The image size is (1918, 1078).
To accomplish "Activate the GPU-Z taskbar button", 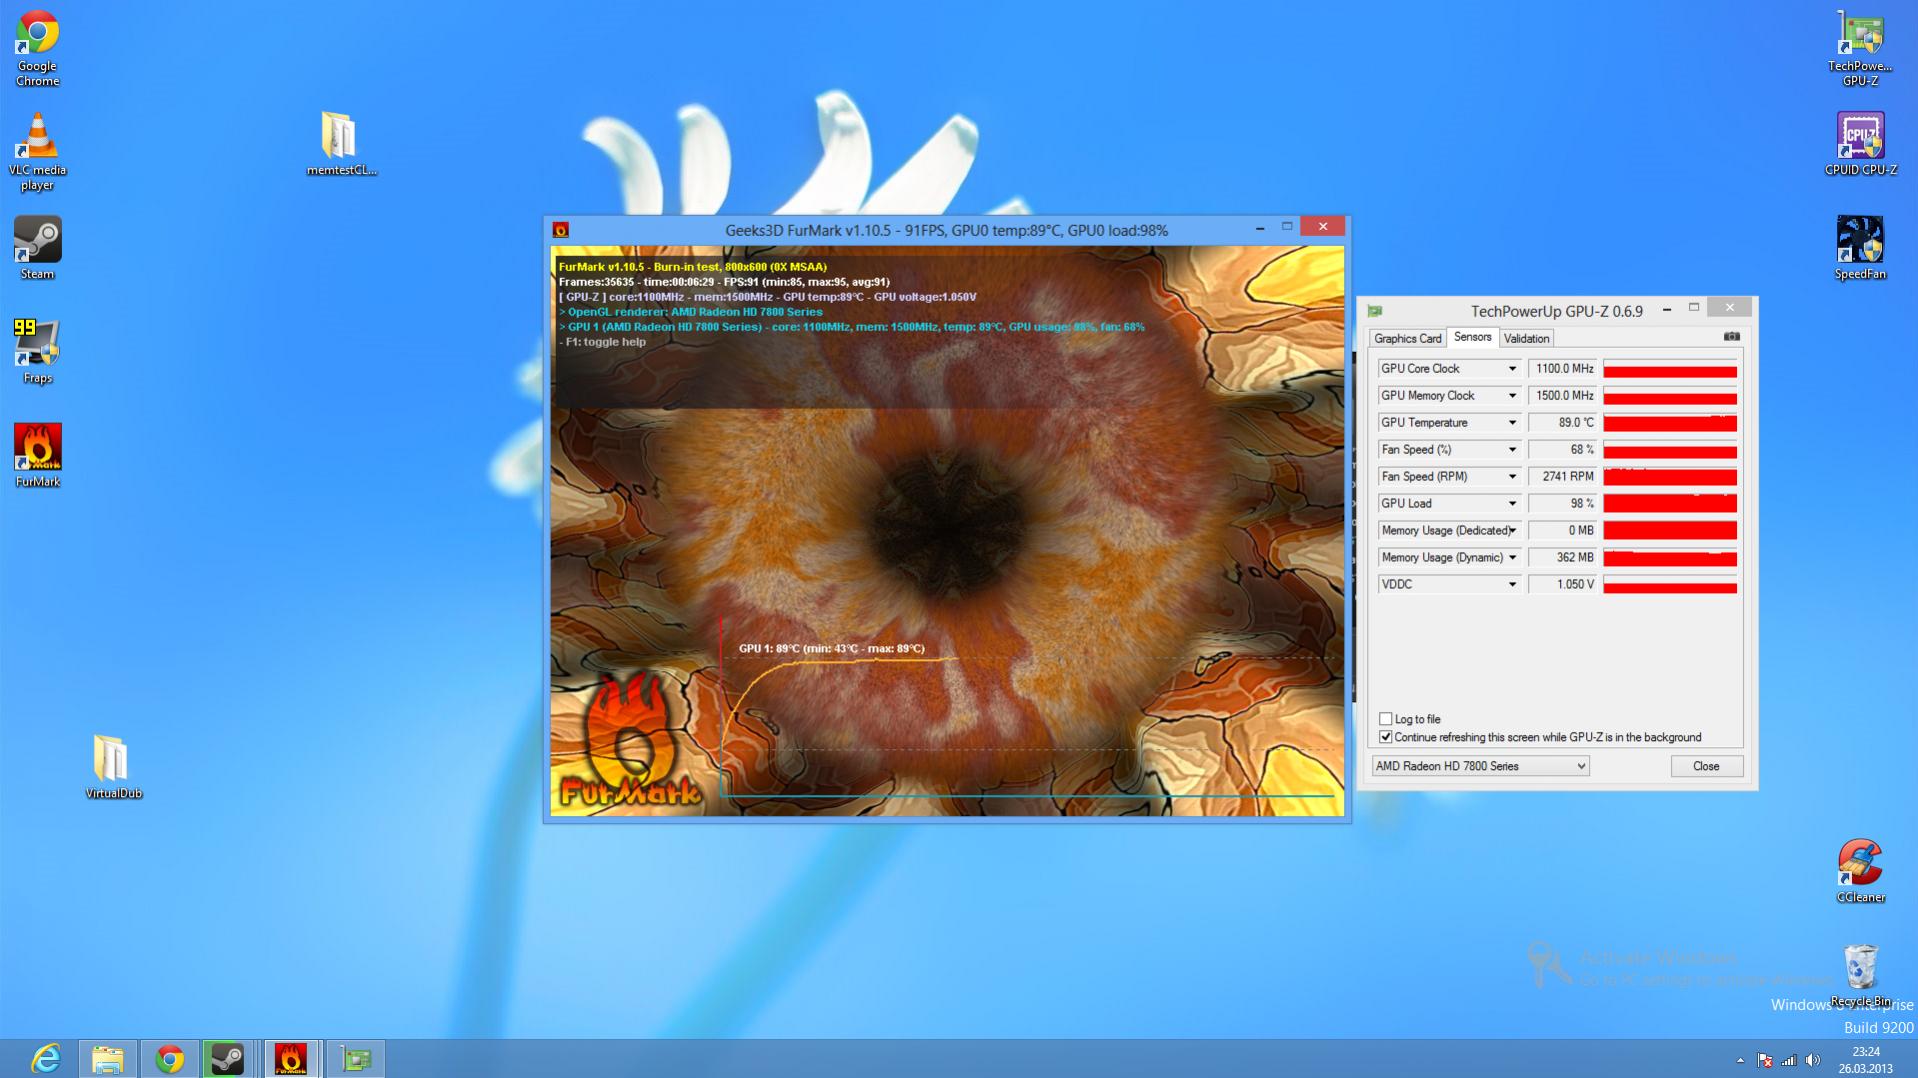I will click(x=354, y=1059).
